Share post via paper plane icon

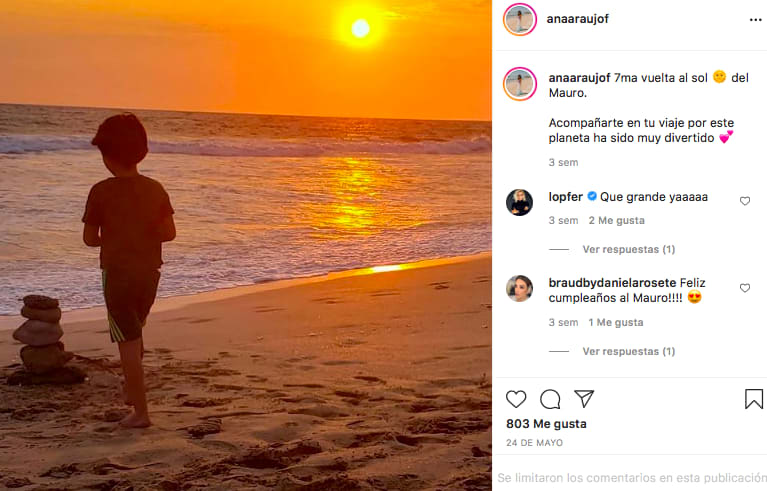click(584, 399)
